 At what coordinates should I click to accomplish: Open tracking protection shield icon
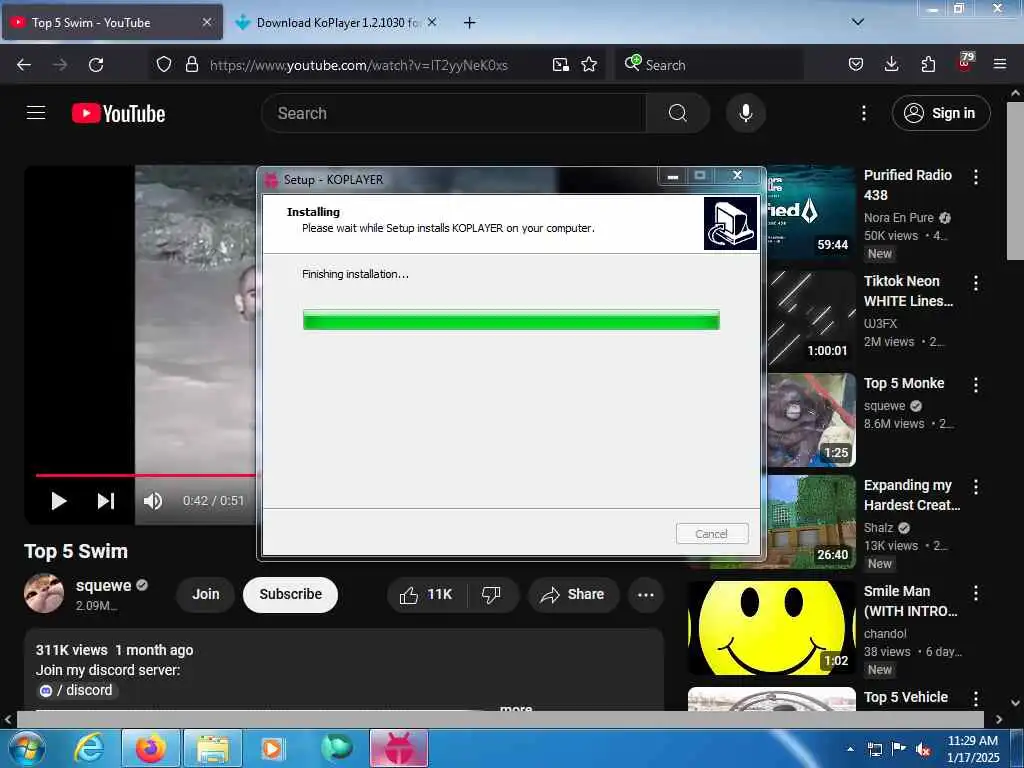click(164, 65)
